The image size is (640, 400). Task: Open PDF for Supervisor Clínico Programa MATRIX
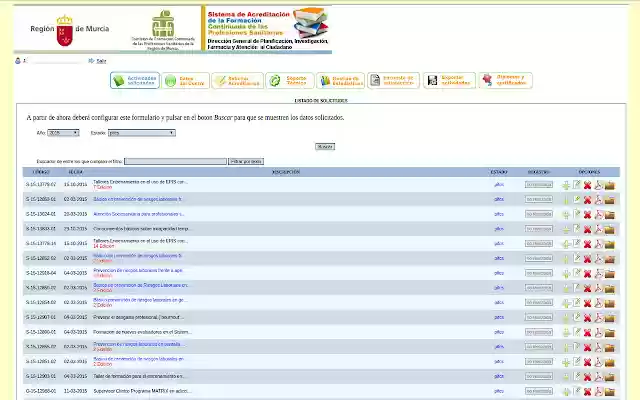coord(598,391)
